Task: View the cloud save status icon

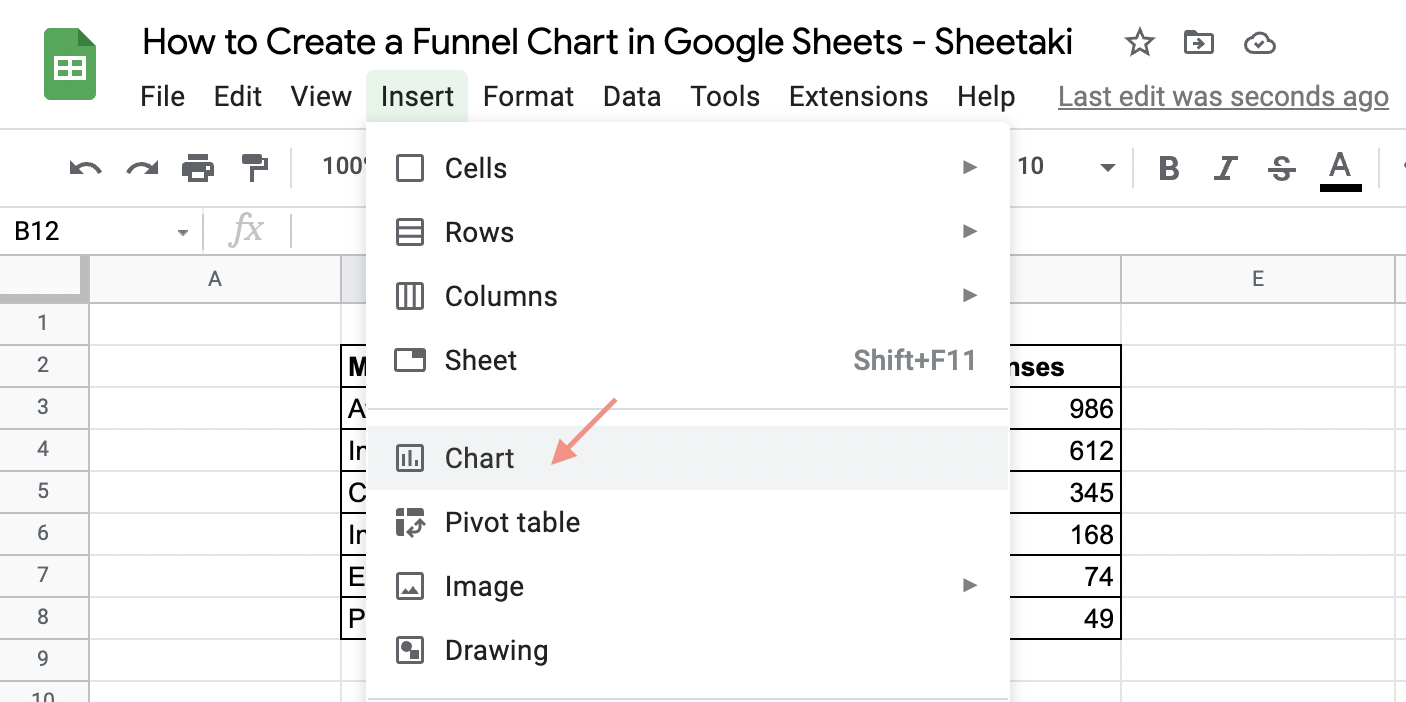Action: [1260, 43]
